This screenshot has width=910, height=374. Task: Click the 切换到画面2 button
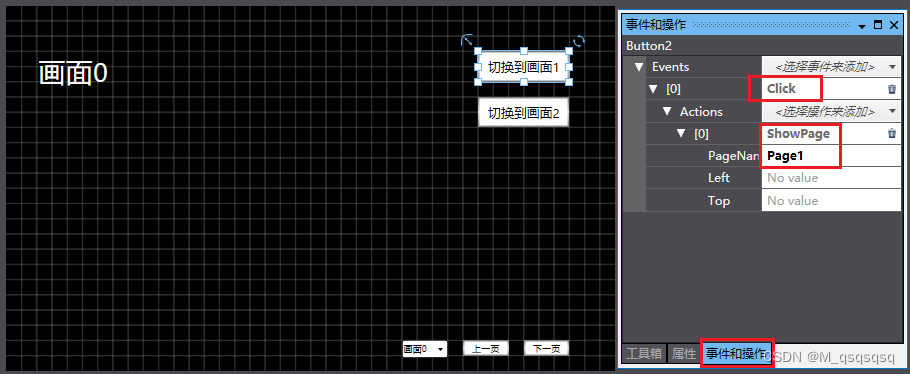pyautogui.click(x=523, y=113)
